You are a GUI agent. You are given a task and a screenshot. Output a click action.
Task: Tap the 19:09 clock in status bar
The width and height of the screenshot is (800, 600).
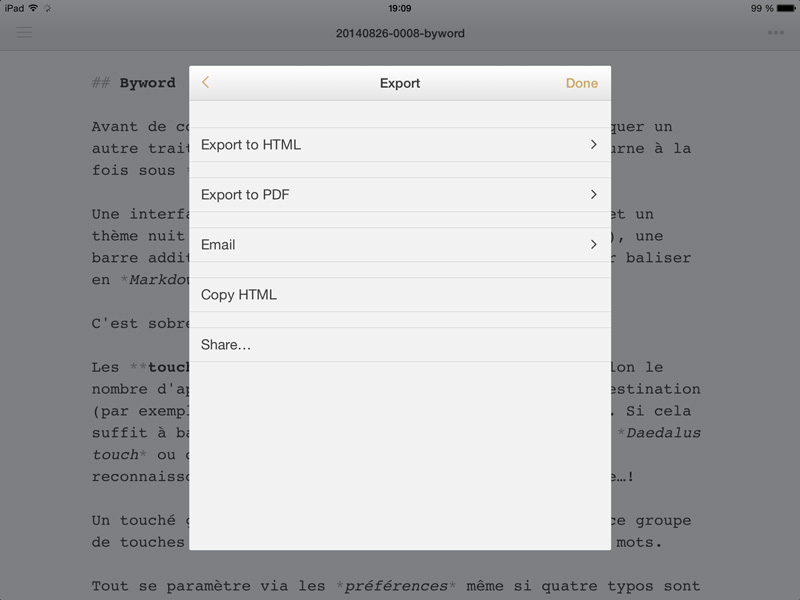[399, 8]
